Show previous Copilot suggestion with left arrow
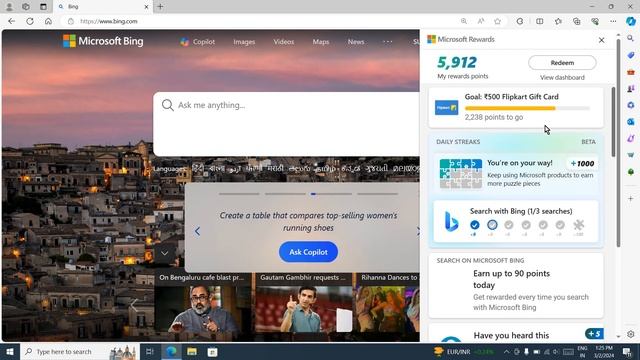The height and width of the screenshot is (360, 640). point(198,231)
